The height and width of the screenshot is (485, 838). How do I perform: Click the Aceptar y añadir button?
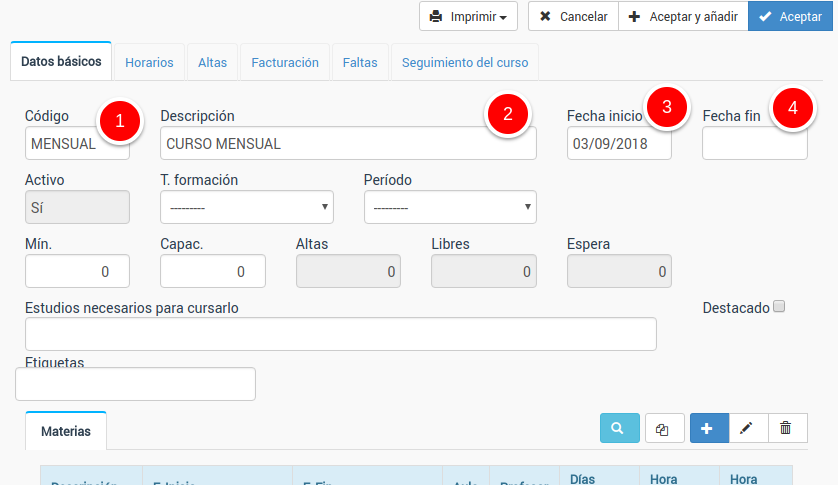[x=682, y=17]
